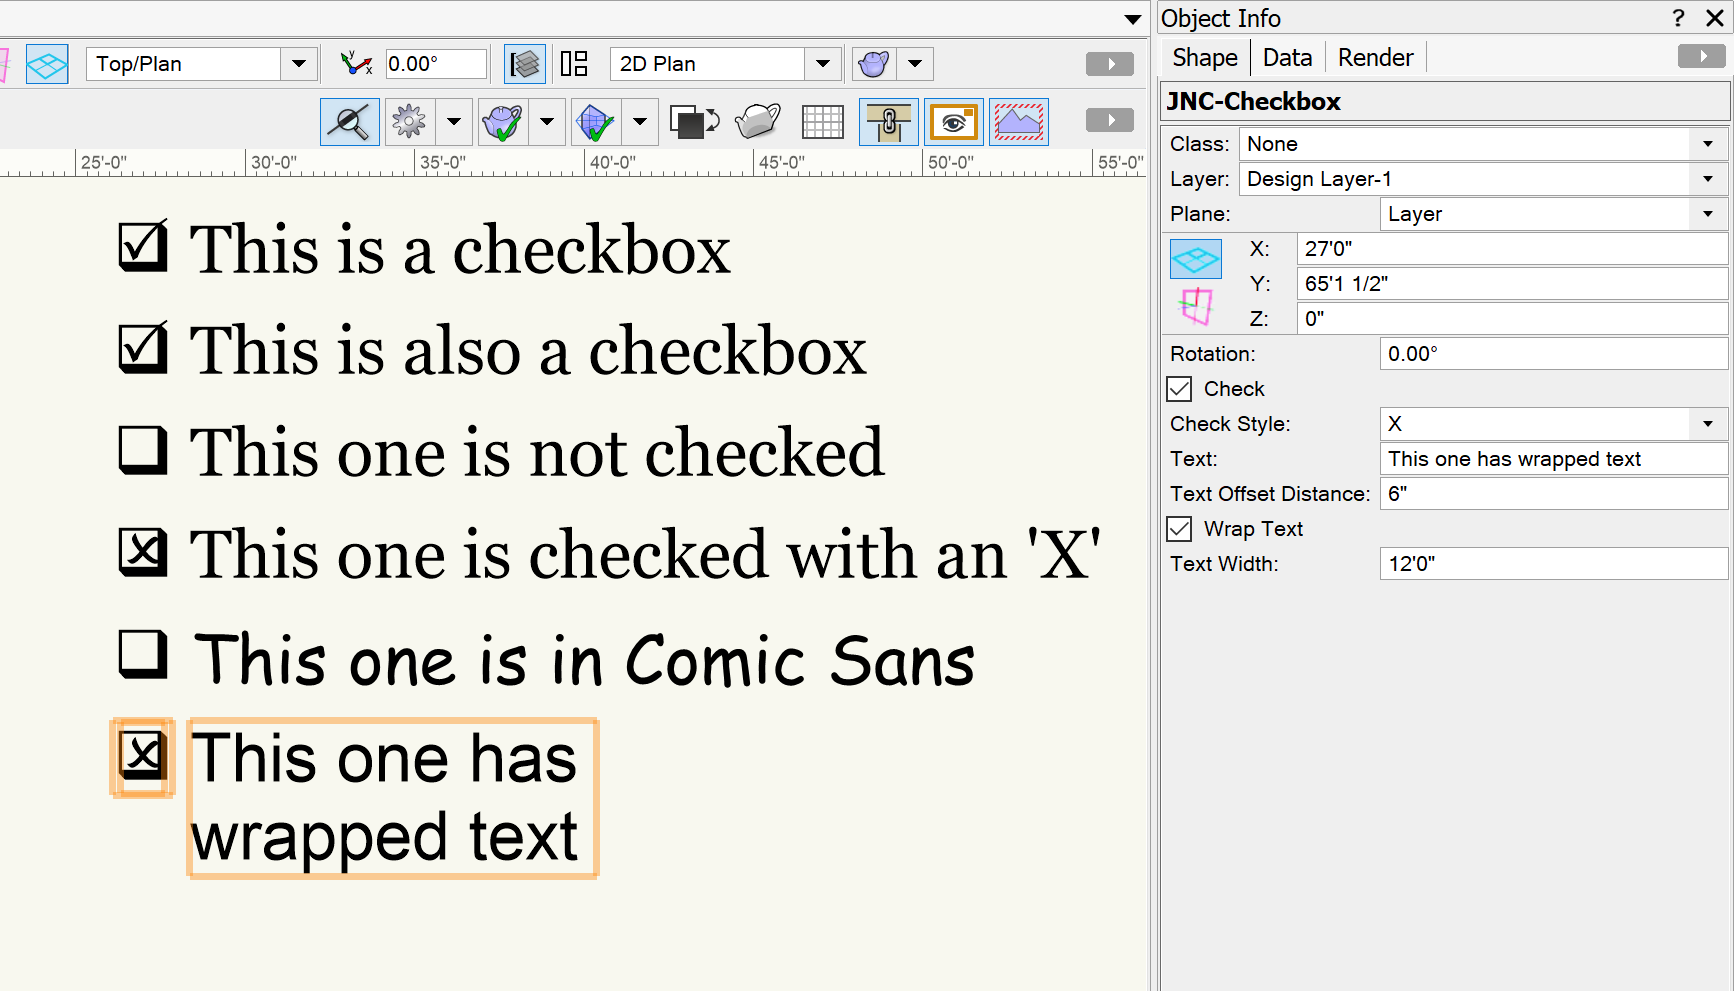1734x991 pixels.
Task: Click the settings gear icon in the toolbar
Action: click(x=409, y=121)
